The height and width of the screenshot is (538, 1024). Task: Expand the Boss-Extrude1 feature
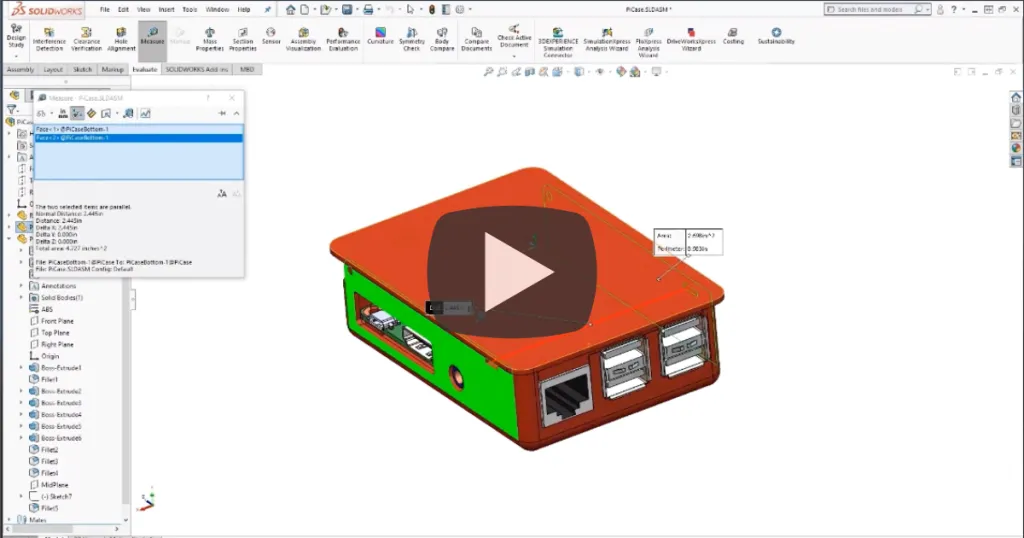(21, 368)
